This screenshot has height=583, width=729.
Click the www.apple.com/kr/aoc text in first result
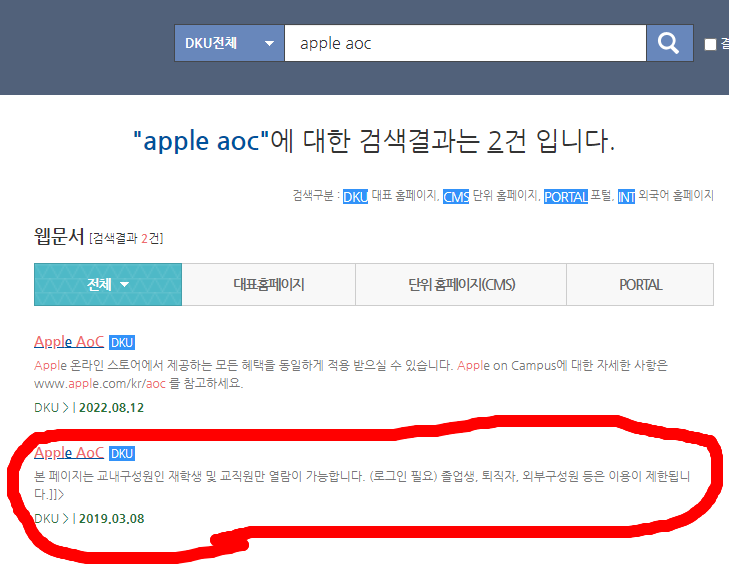[100, 384]
